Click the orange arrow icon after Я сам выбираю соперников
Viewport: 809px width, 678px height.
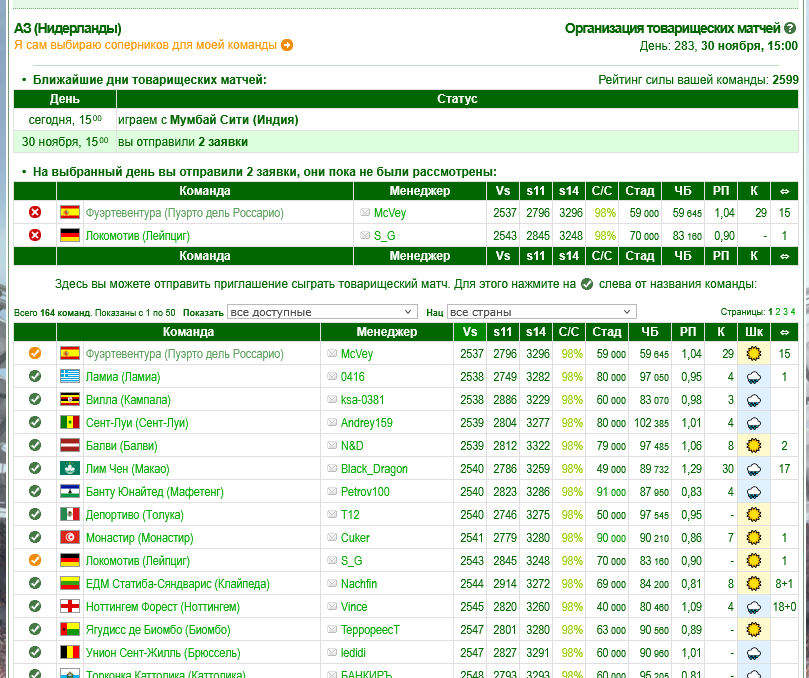tap(287, 45)
